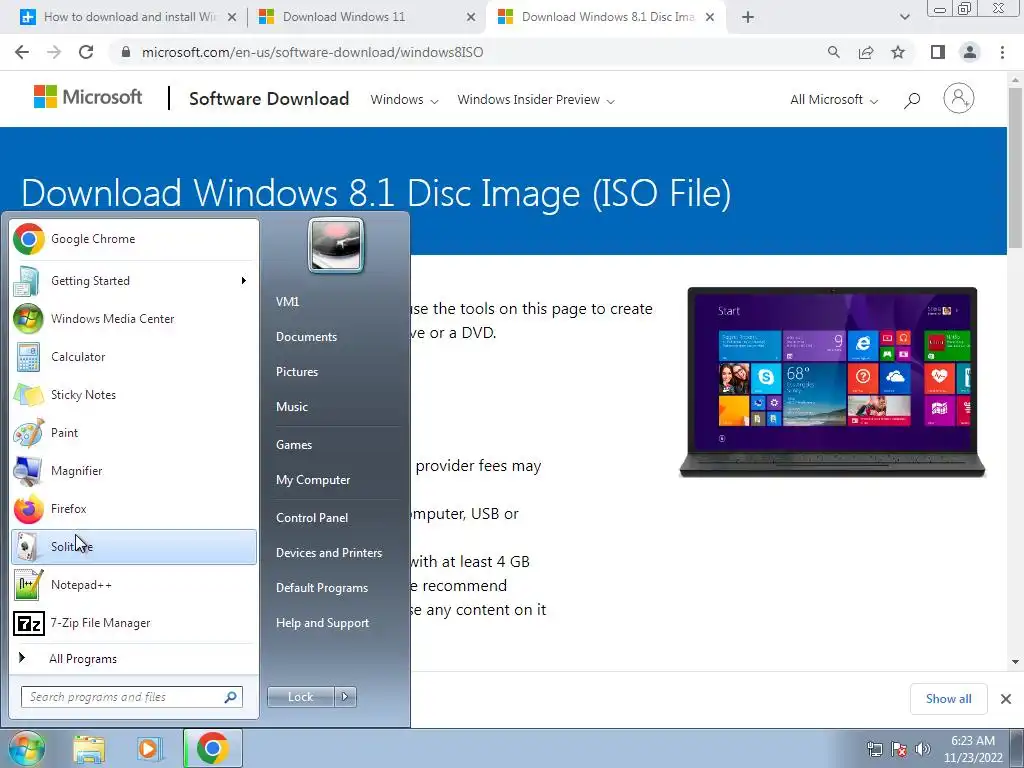Close the Download Windows 11 tab
The height and width of the screenshot is (768, 1024).
click(x=471, y=17)
